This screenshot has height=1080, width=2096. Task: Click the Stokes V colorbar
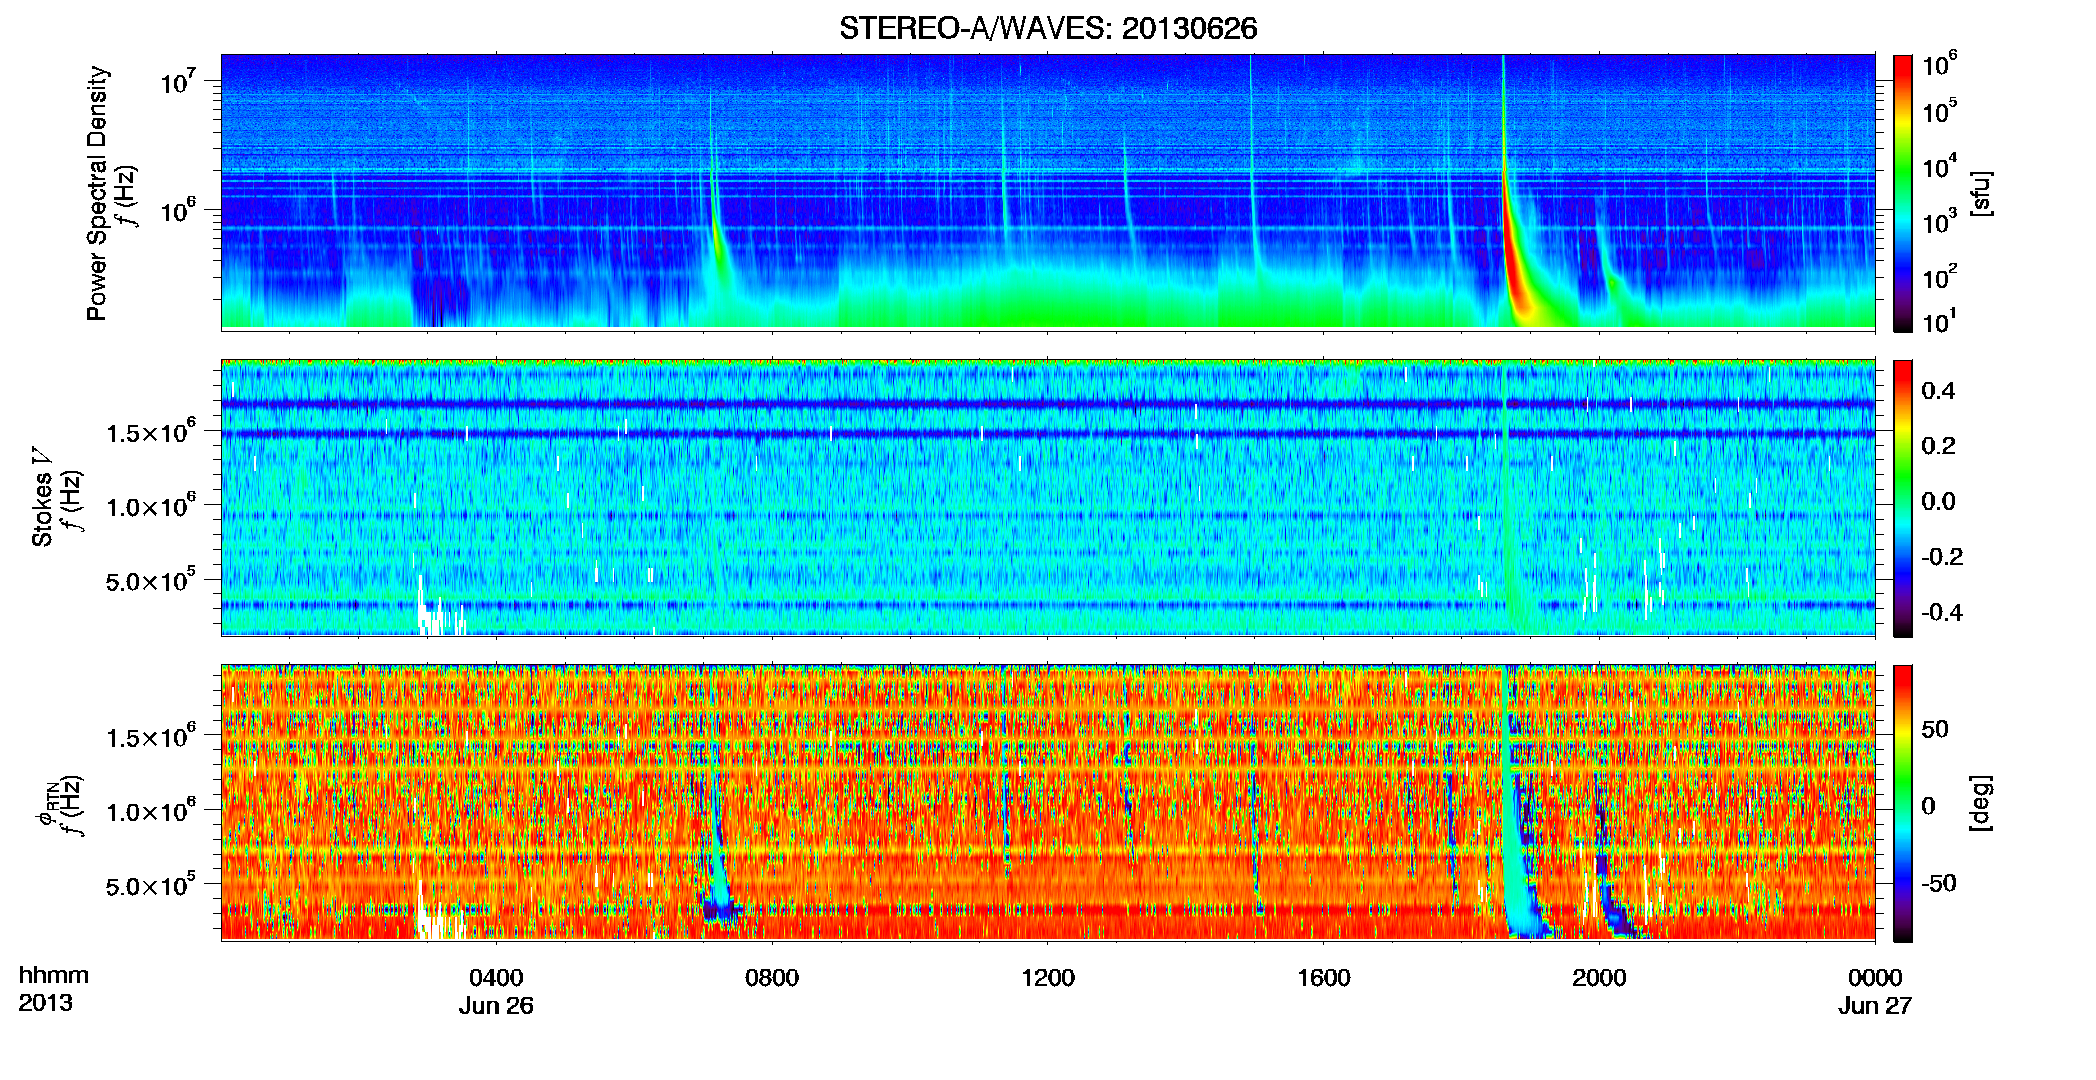click(1903, 498)
